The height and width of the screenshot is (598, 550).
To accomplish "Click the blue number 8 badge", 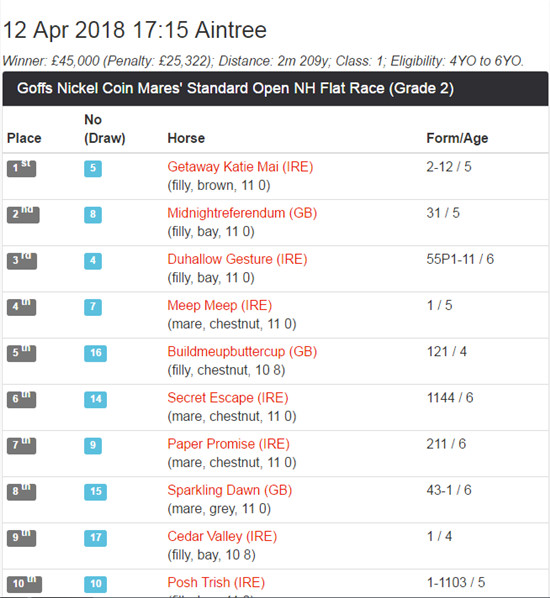I will [93, 214].
